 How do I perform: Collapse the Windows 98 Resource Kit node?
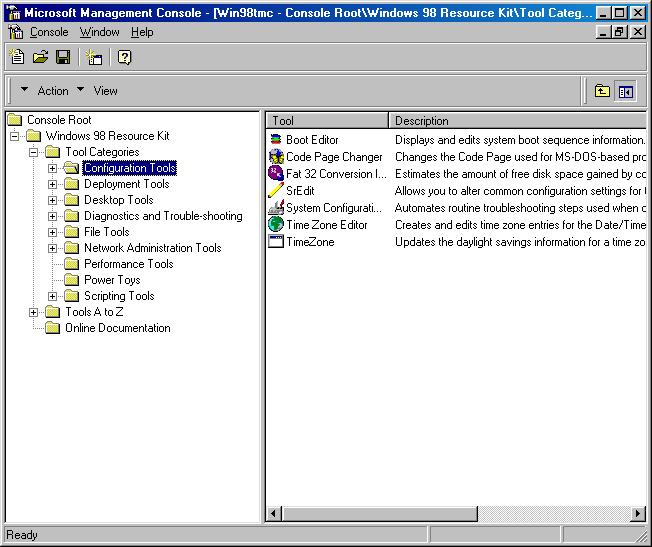15,136
